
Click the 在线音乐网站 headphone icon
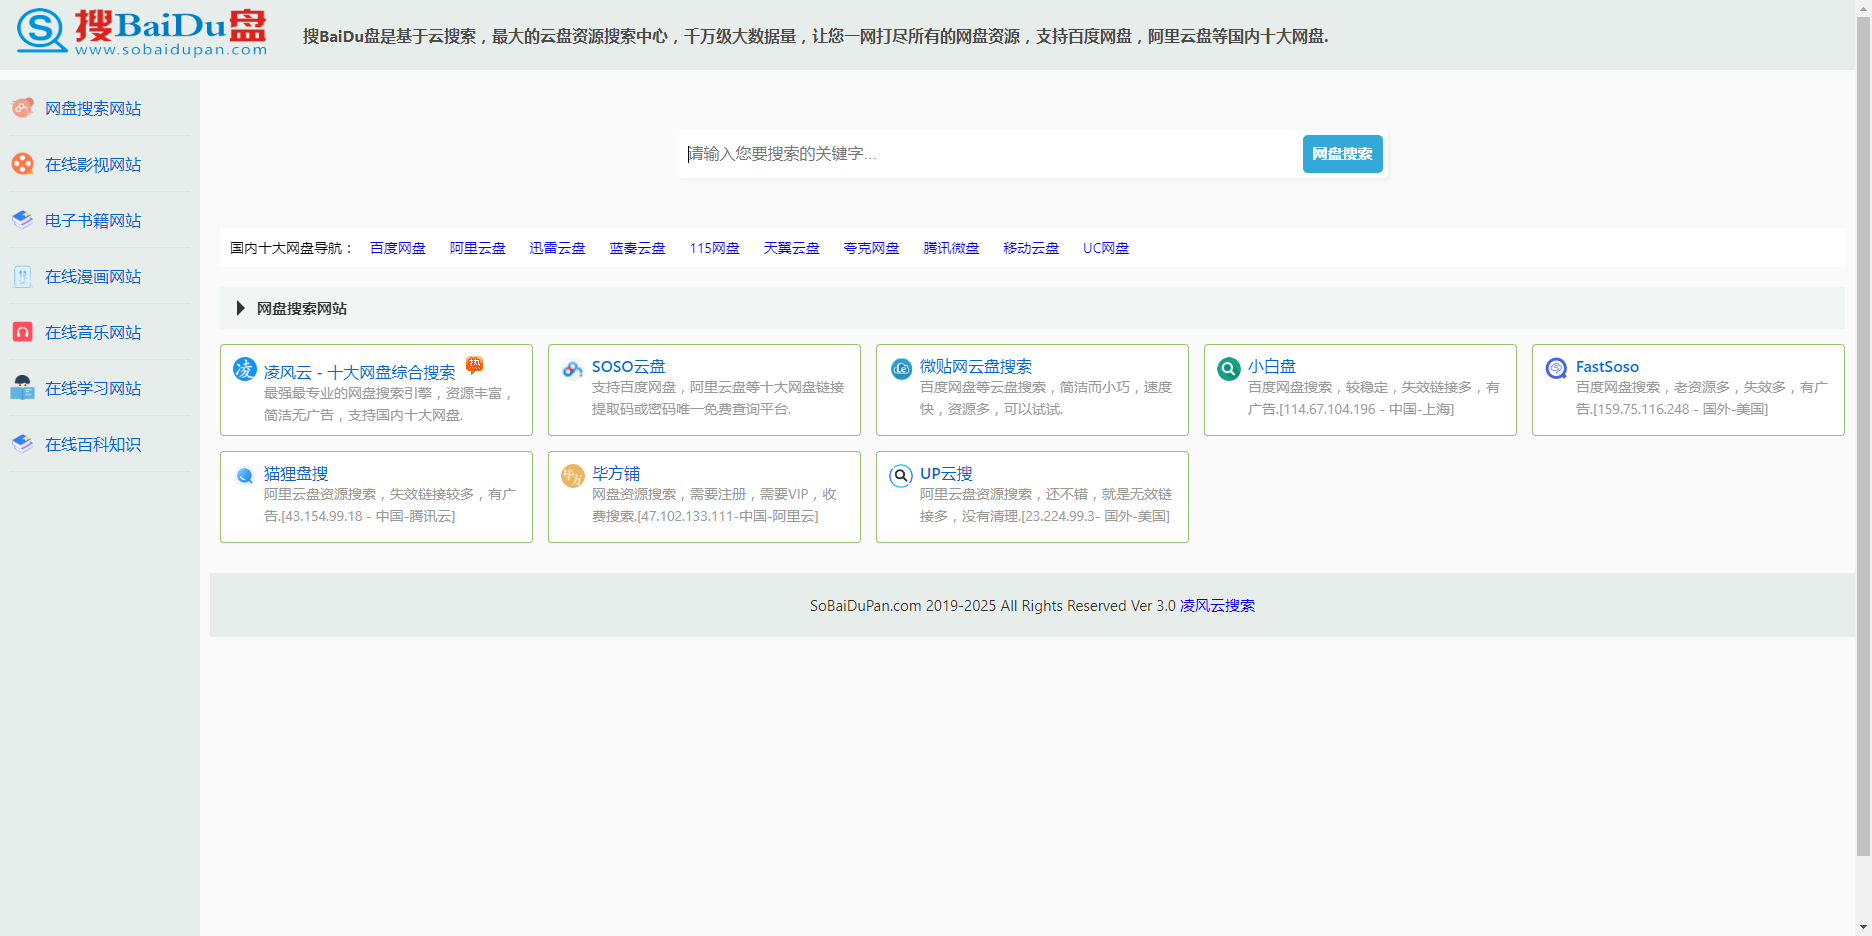coord(22,331)
